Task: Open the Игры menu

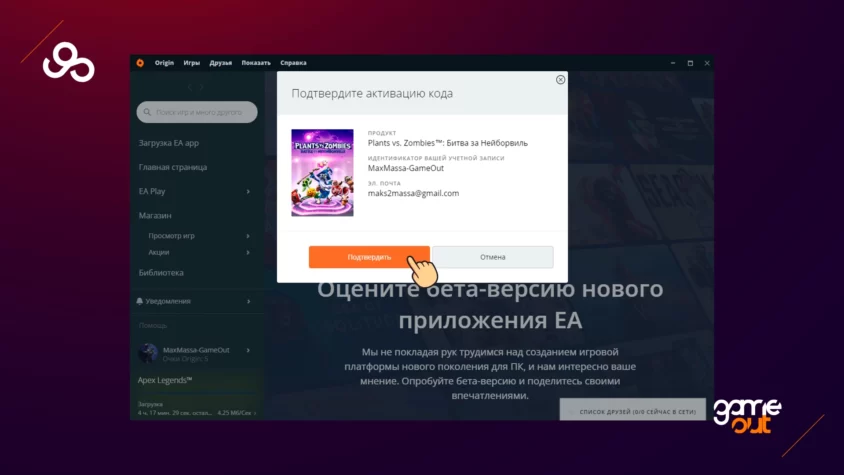Action: coord(192,63)
